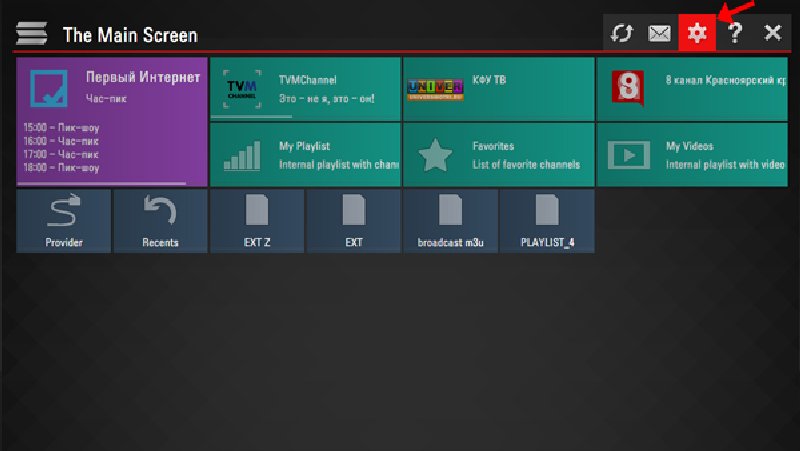Open the PLAYLIST_4 file tile

[547, 221]
